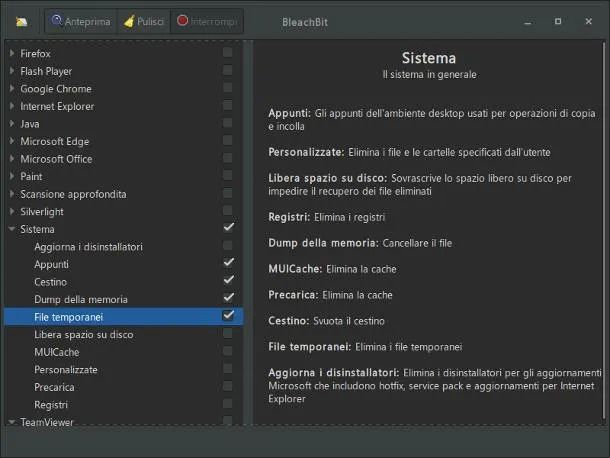
Task: Enable the Microsoft Office checkbox
Action: (x=228, y=158)
